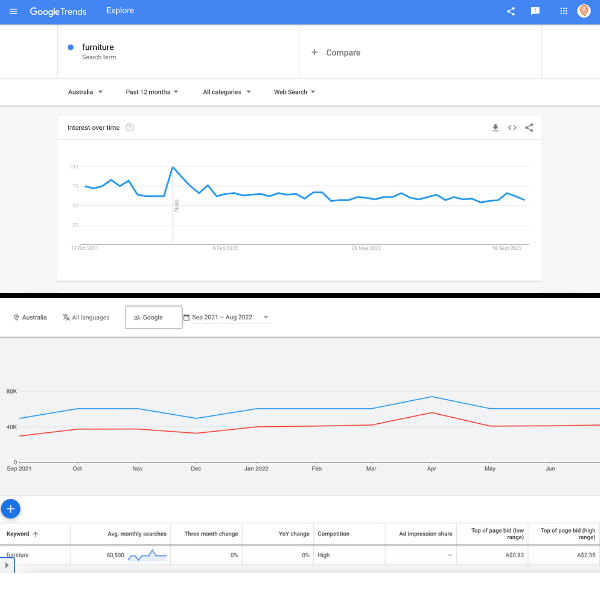
Task: Expand the Australia region dropdown in Trends
Action: click(85, 92)
